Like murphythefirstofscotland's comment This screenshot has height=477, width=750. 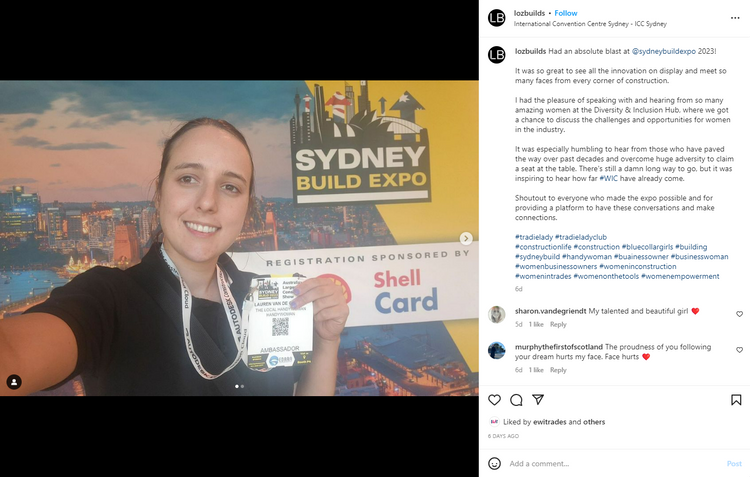point(739,350)
